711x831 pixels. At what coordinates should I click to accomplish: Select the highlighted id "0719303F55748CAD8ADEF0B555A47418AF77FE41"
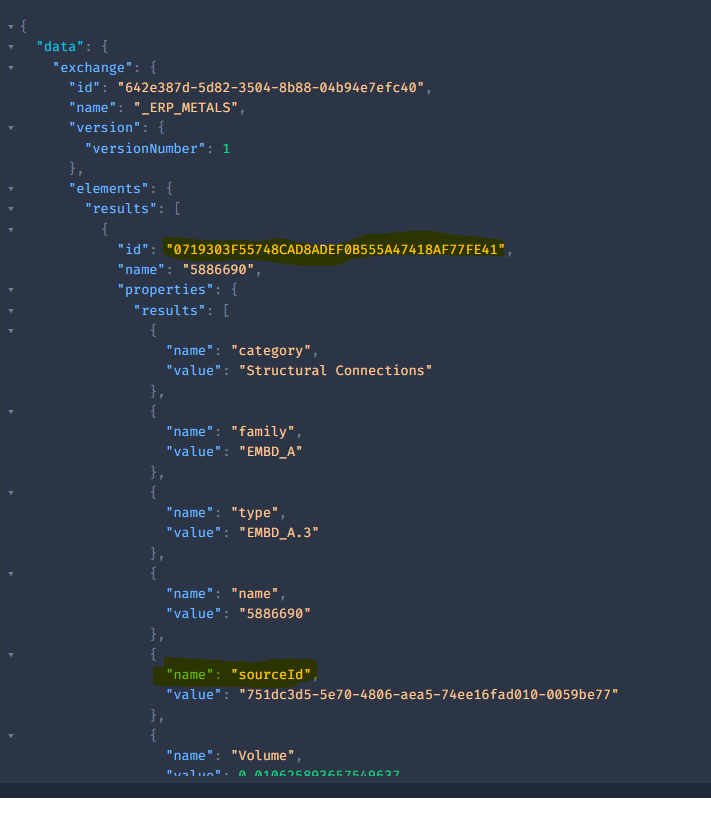pyautogui.click(x=335, y=249)
